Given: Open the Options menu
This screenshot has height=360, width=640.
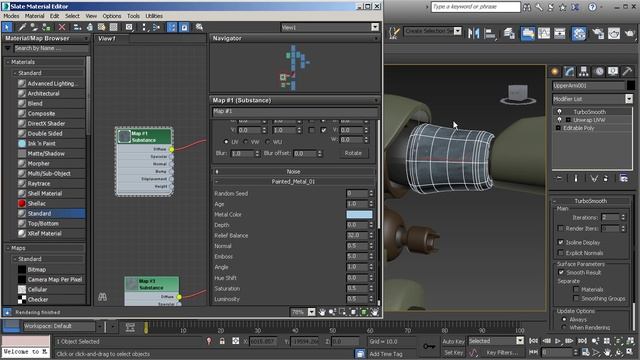Looking at the screenshot, I should pyautogui.click(x=112, y=16).
